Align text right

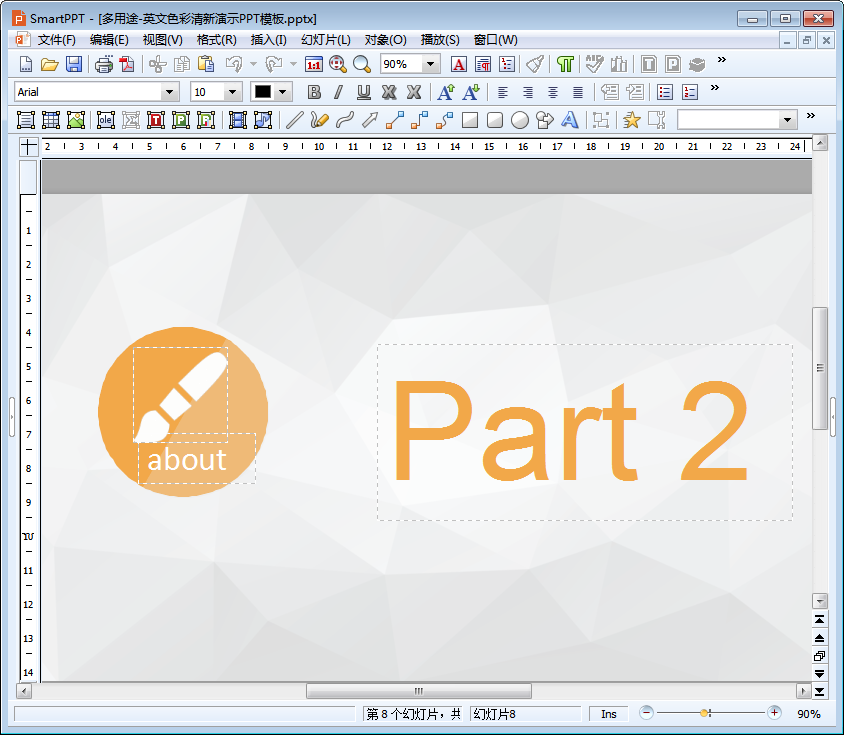528,92
